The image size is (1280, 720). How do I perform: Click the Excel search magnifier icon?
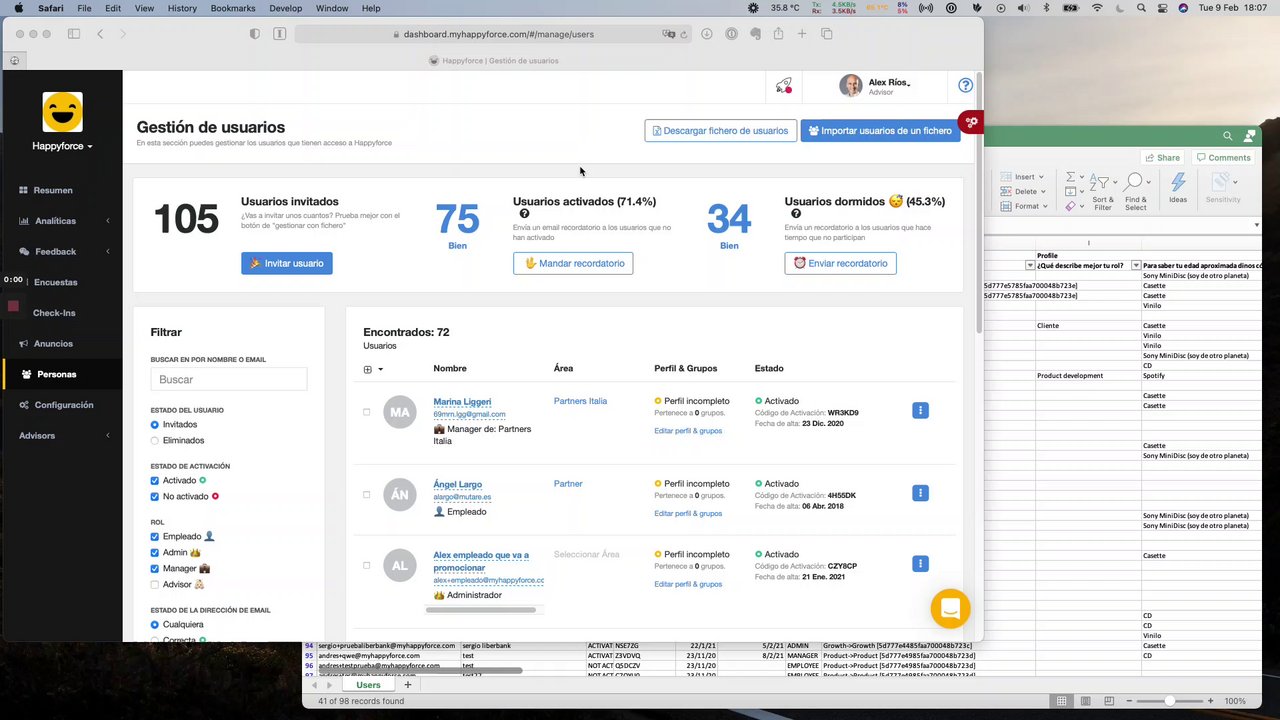1228,136
